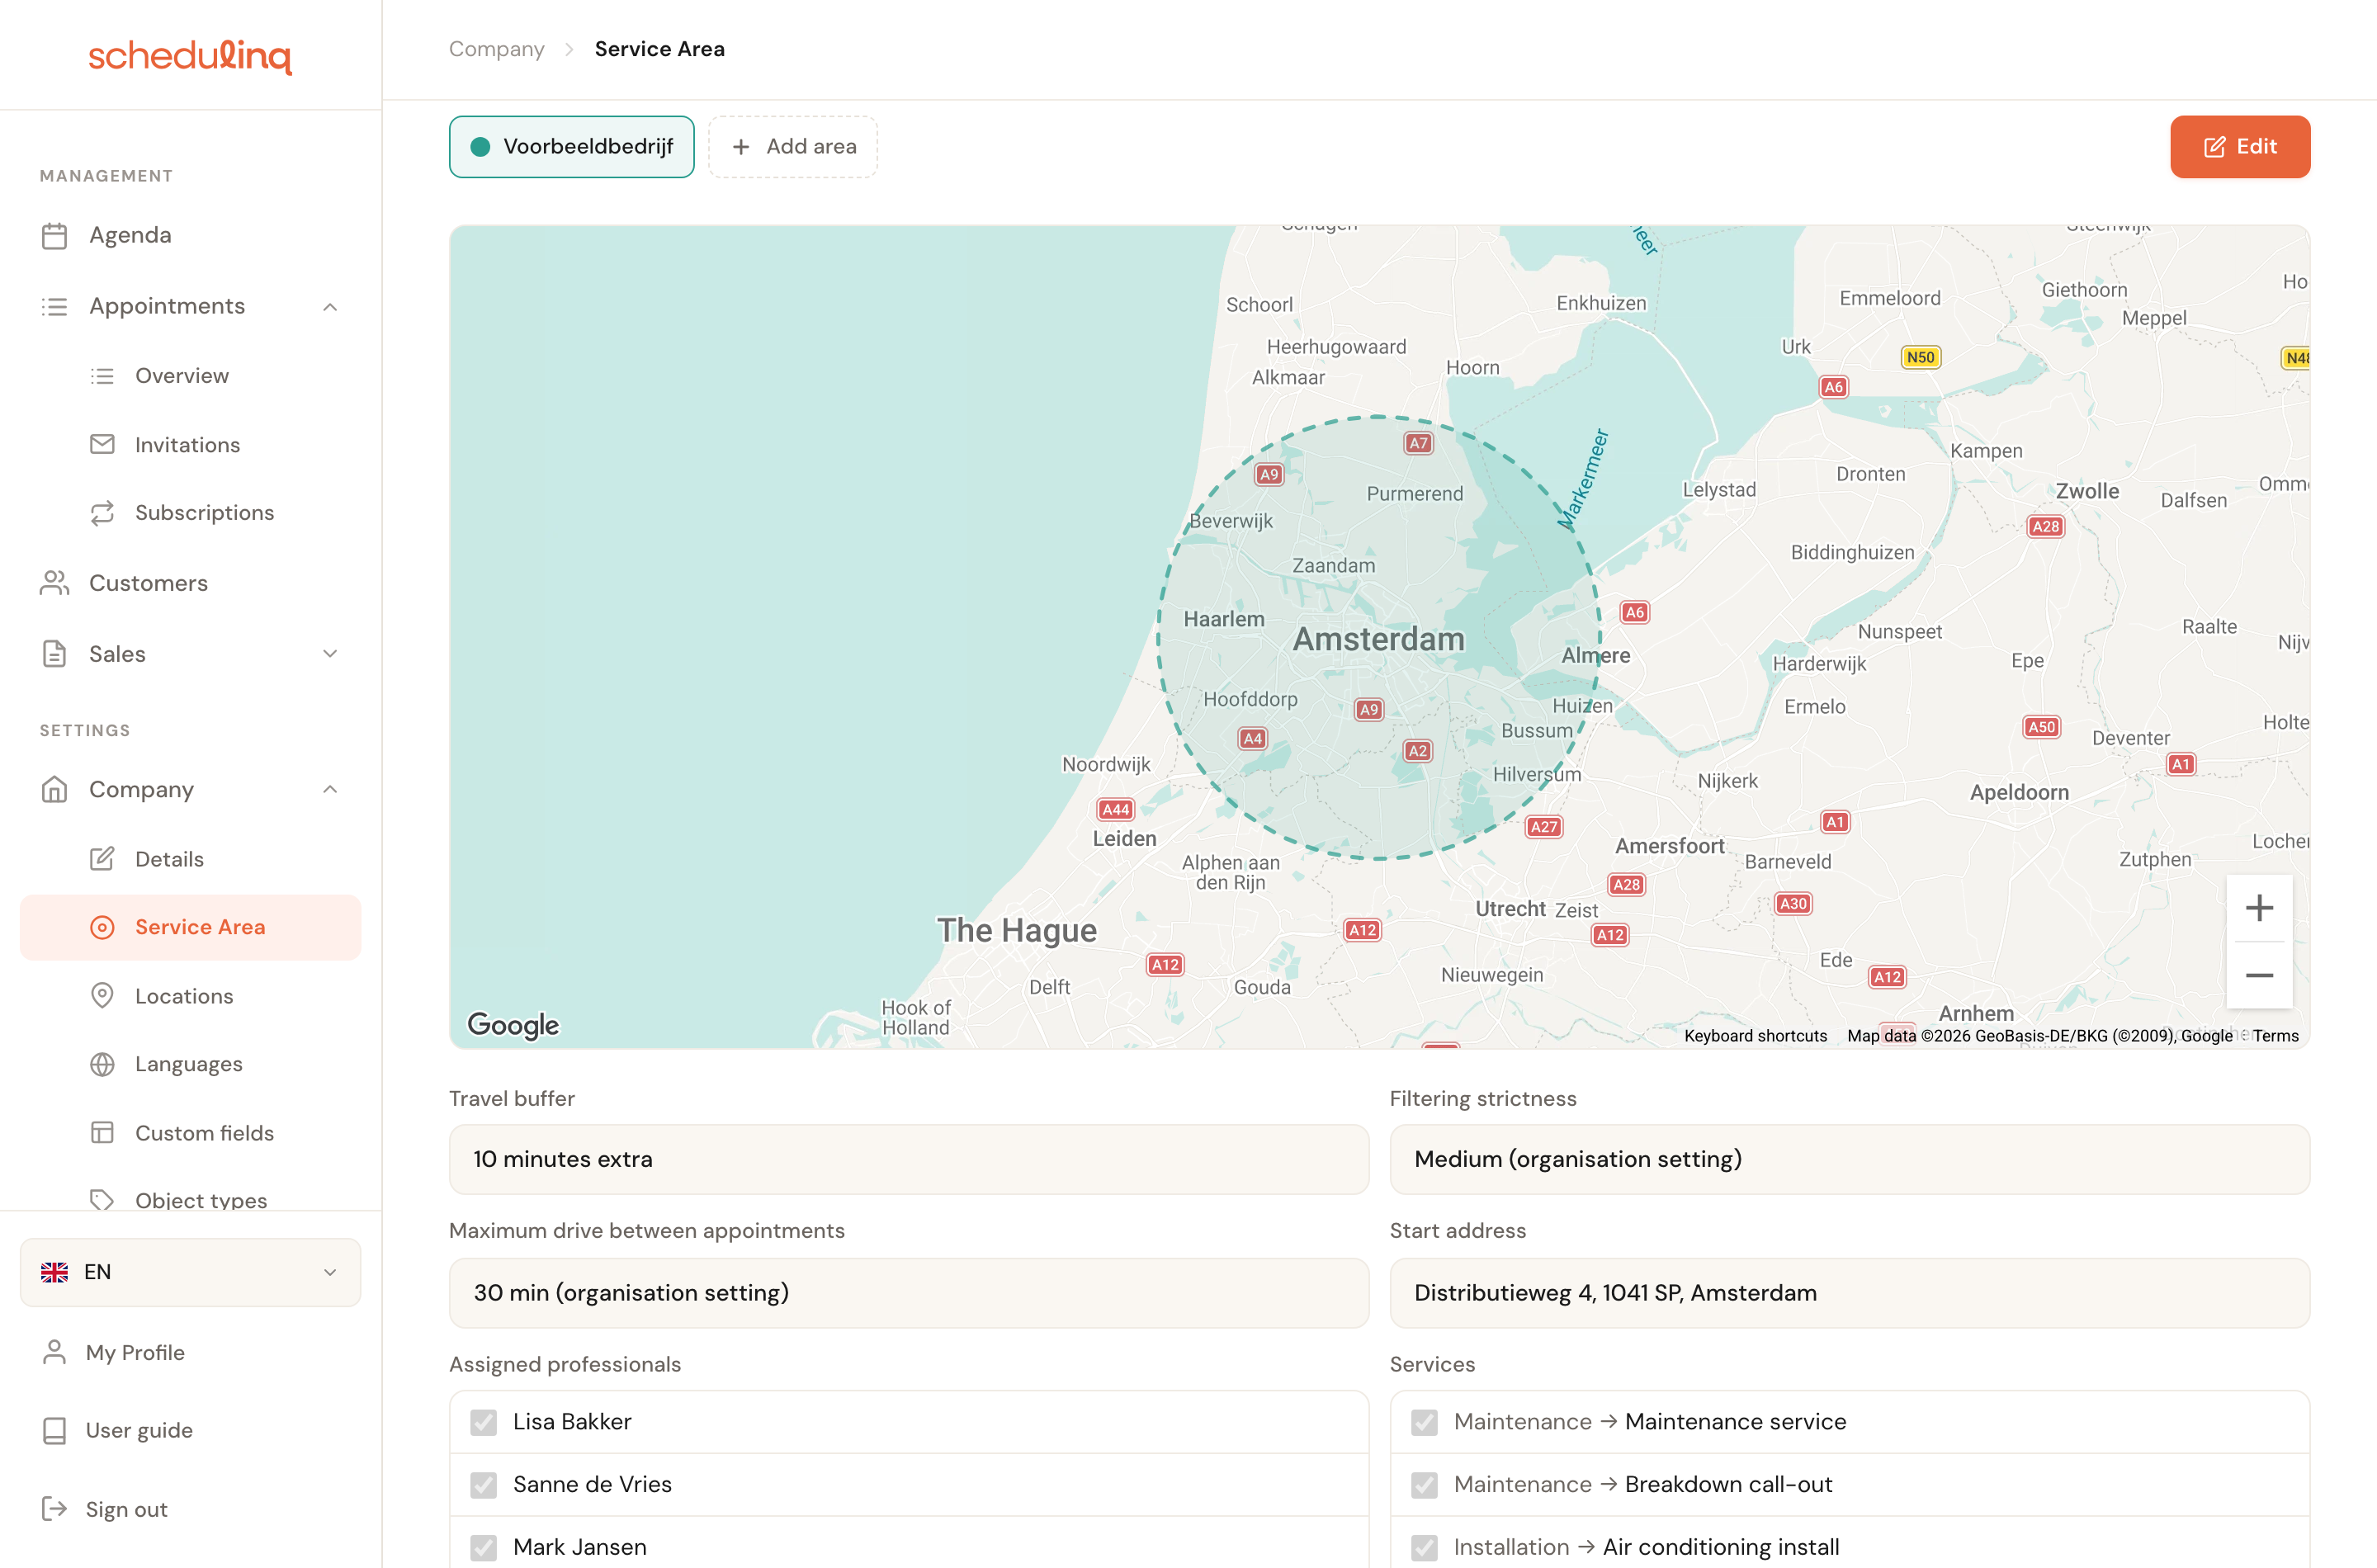Zoom in on the map
The image size is (2377, 1568).
[x=2259, y=908]
